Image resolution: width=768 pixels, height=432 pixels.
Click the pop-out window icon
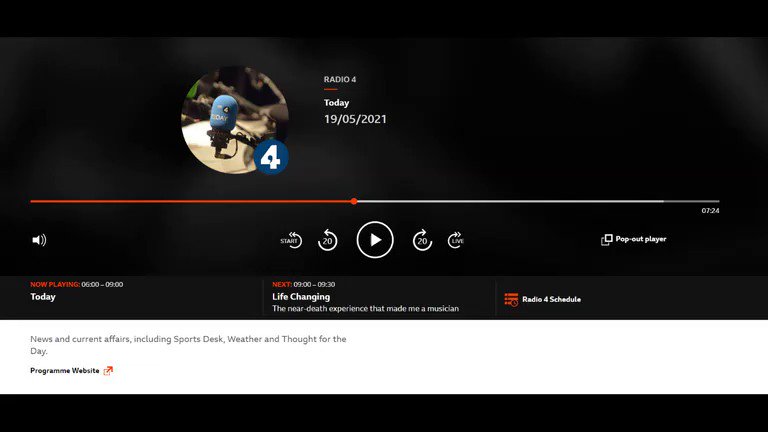point(606,240)
